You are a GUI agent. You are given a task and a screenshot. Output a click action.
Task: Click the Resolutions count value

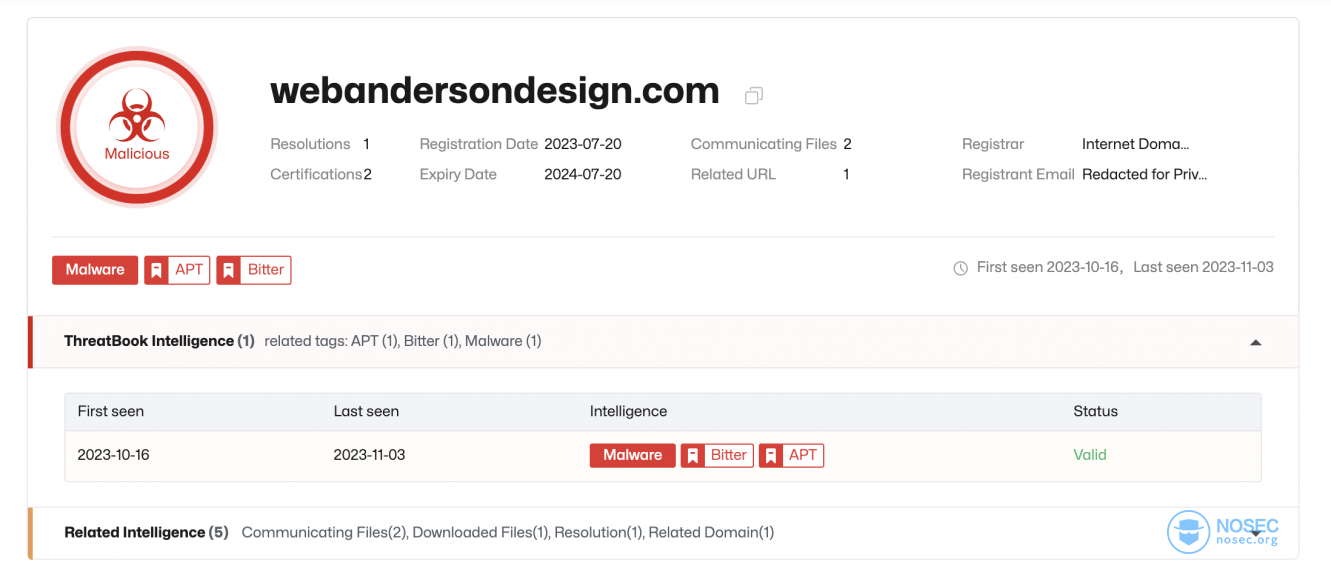click(x=366, y=144)
